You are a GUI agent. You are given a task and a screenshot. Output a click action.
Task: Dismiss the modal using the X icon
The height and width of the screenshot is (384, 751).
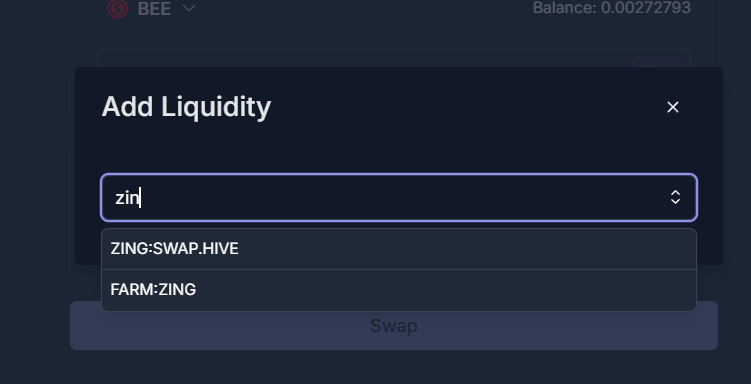(672, 107)
